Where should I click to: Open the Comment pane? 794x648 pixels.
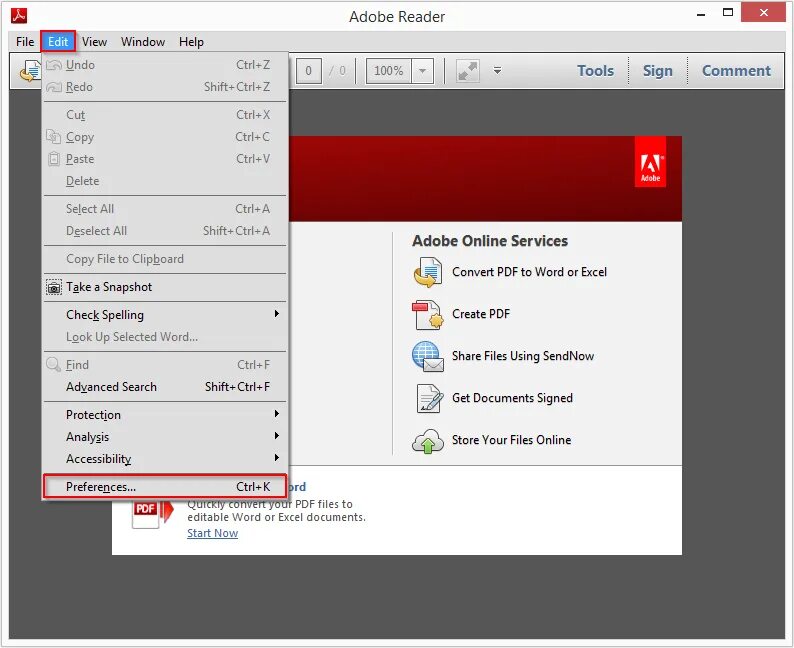coord(736,71)
